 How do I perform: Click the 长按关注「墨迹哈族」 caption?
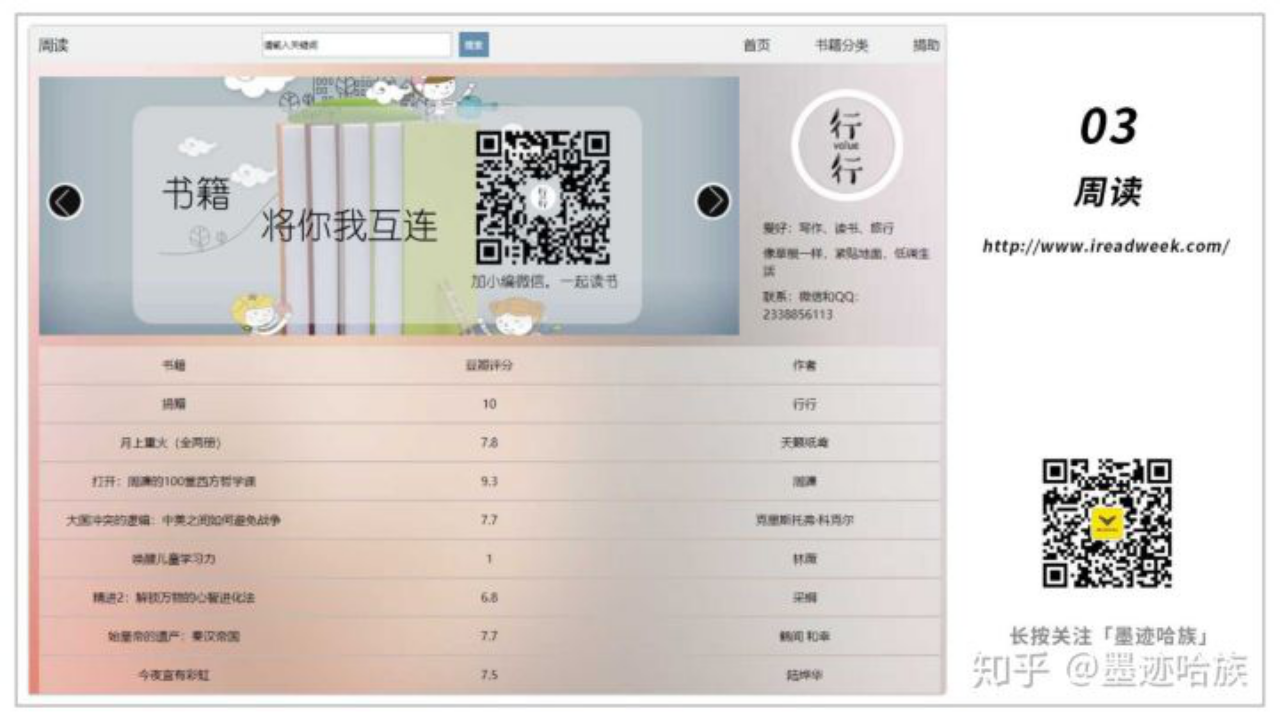(1111, 636)
